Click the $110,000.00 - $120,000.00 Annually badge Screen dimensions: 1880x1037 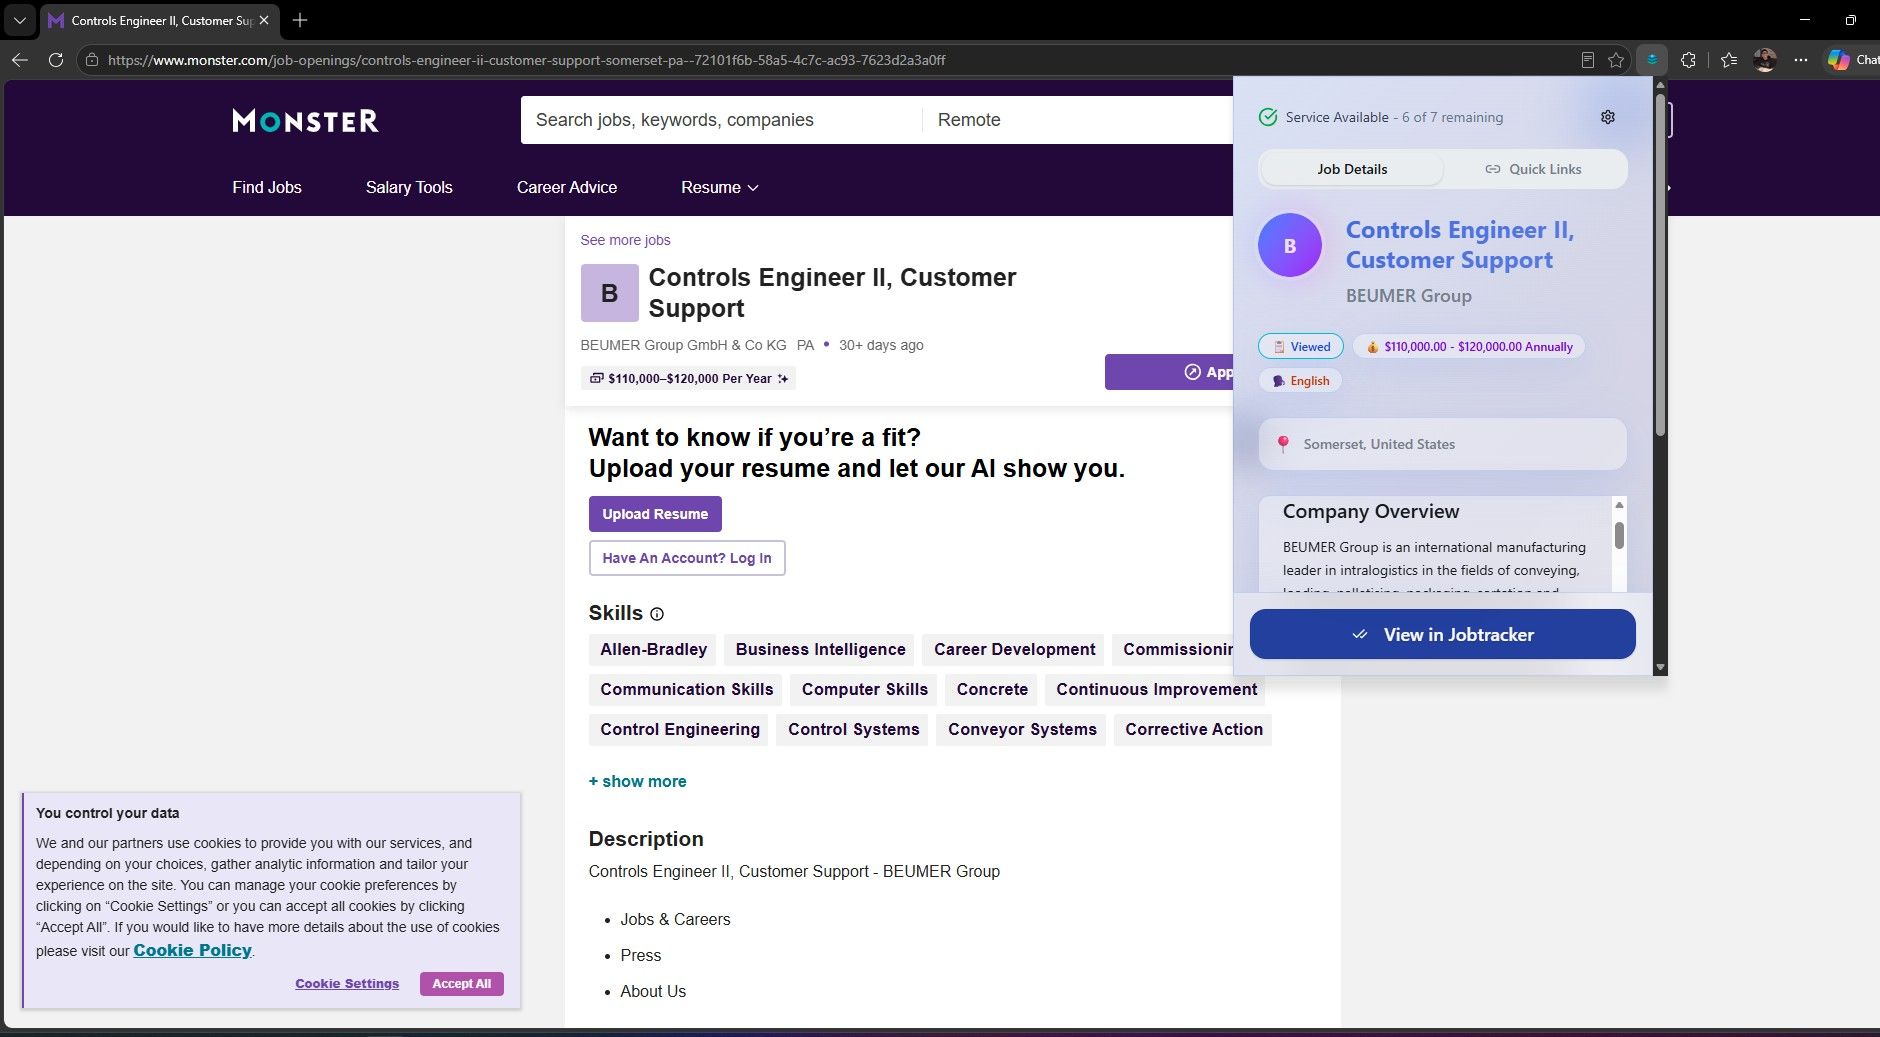1469,346
